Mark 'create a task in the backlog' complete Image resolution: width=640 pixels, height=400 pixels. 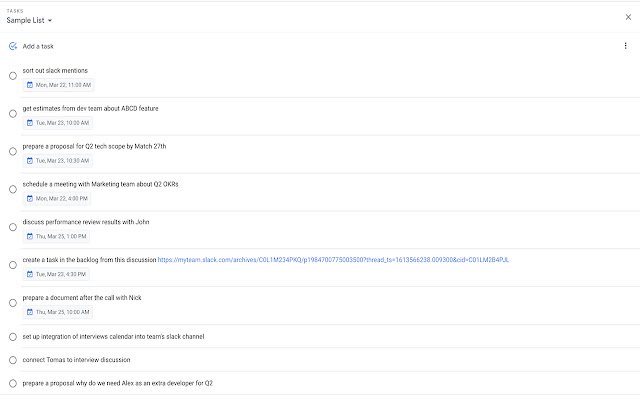click(13, 265)
